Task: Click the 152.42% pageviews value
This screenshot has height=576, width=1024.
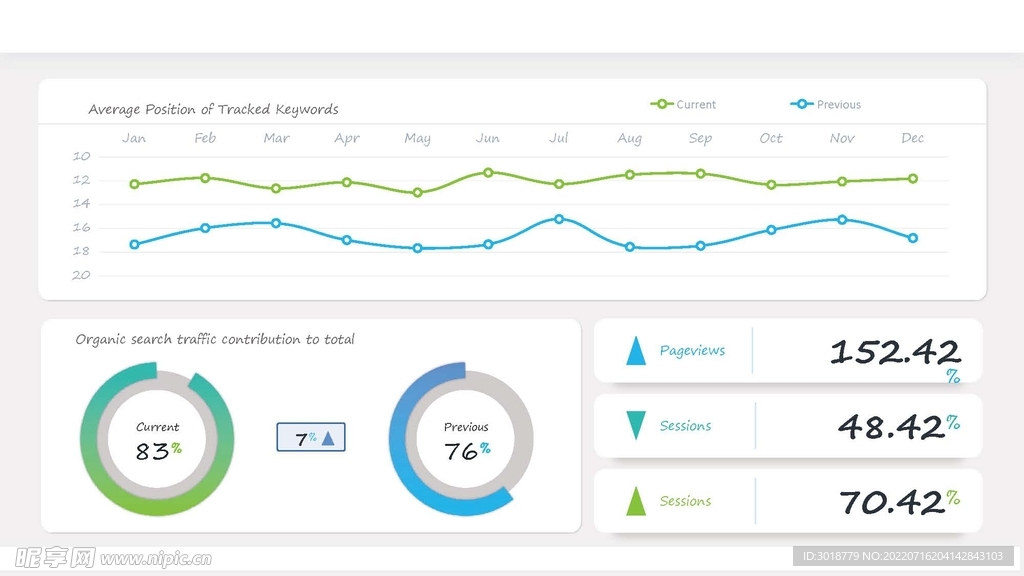Action: click(x=894, y=352)
